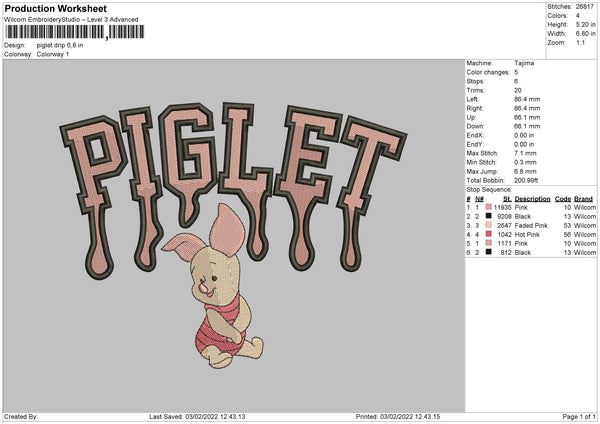Click 'Wilcom EmbroideryStudio – Level 3 Advanced' text

(71, 20)
